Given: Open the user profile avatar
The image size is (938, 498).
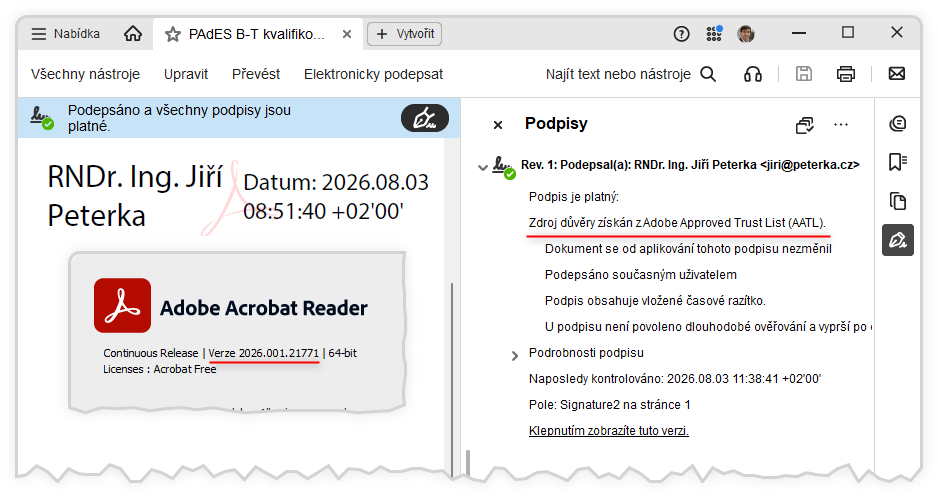Looking at the screenshot, I should click(746, 34).
